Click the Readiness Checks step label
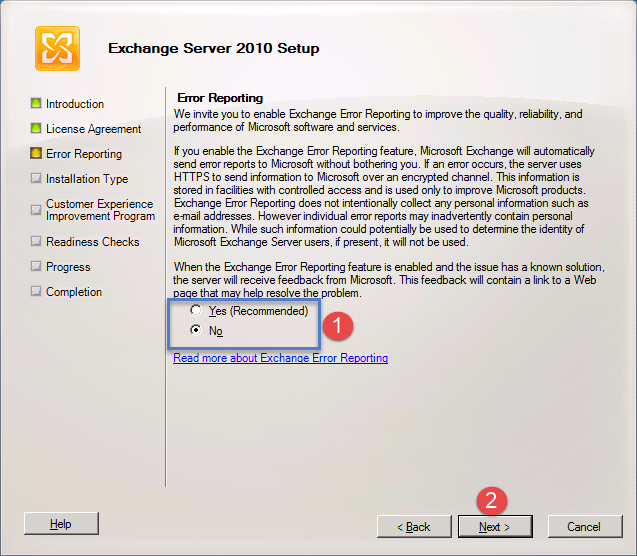 coord(93,242)
